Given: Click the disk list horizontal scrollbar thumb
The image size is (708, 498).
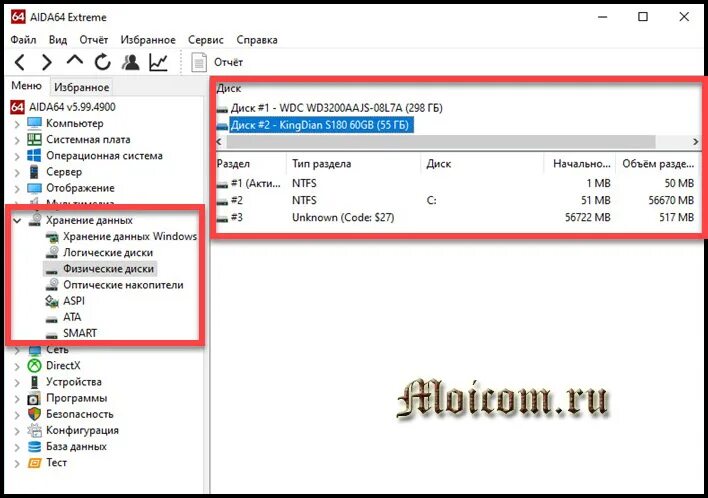Looking at the screenshot, I should 440,142.
